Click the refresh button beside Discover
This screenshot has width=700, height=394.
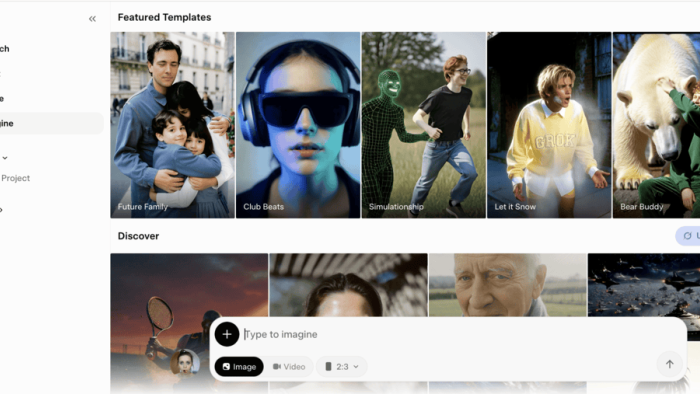(688, 236)
